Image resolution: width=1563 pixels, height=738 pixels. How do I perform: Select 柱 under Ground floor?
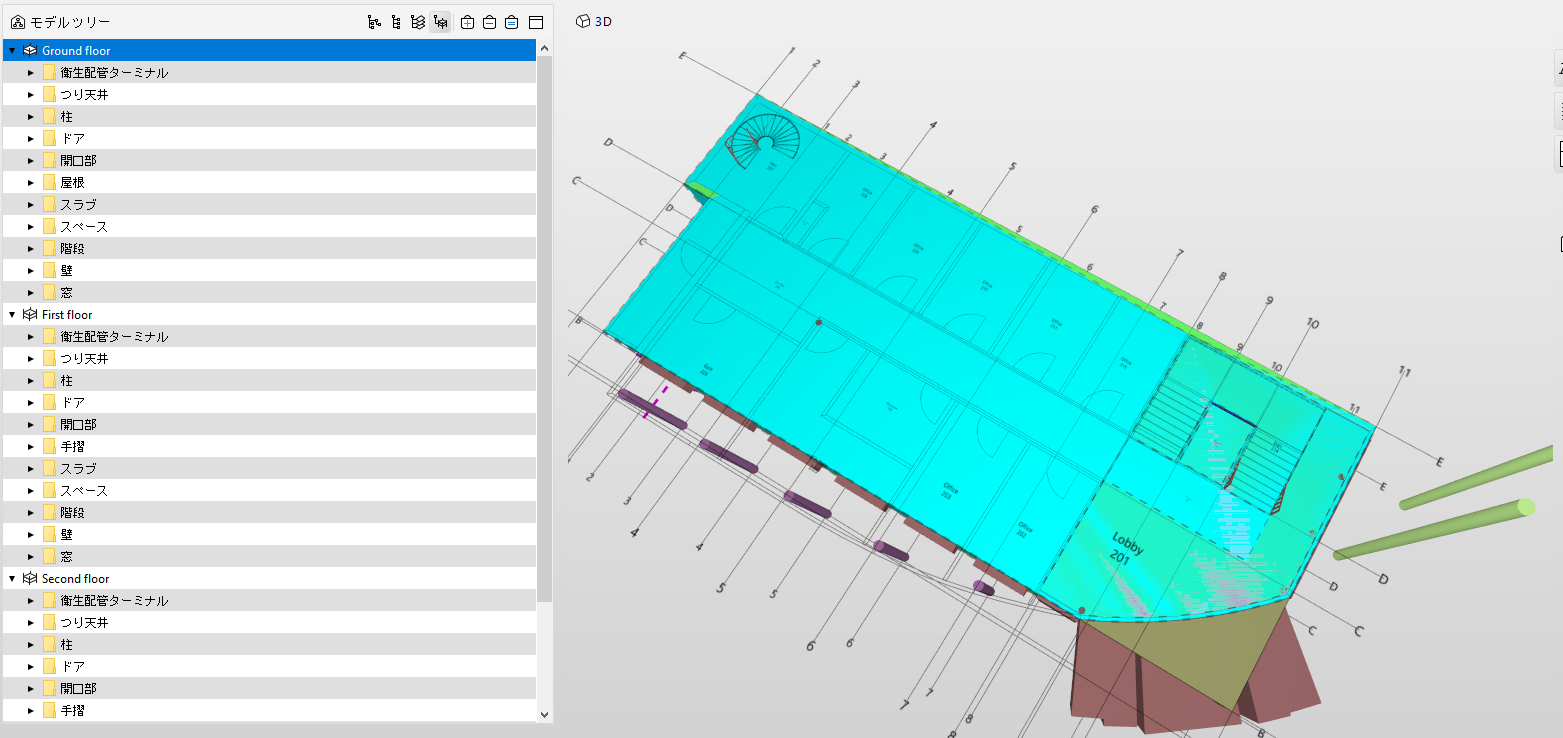270,116
